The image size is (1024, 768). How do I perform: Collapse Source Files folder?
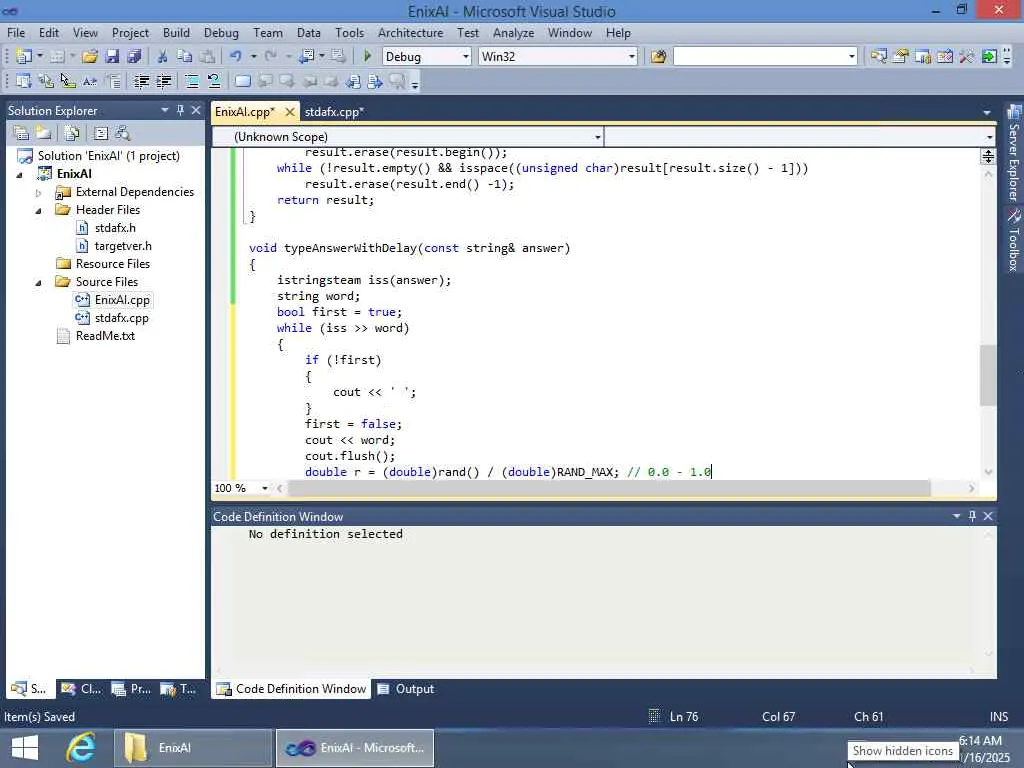[39, 282]
